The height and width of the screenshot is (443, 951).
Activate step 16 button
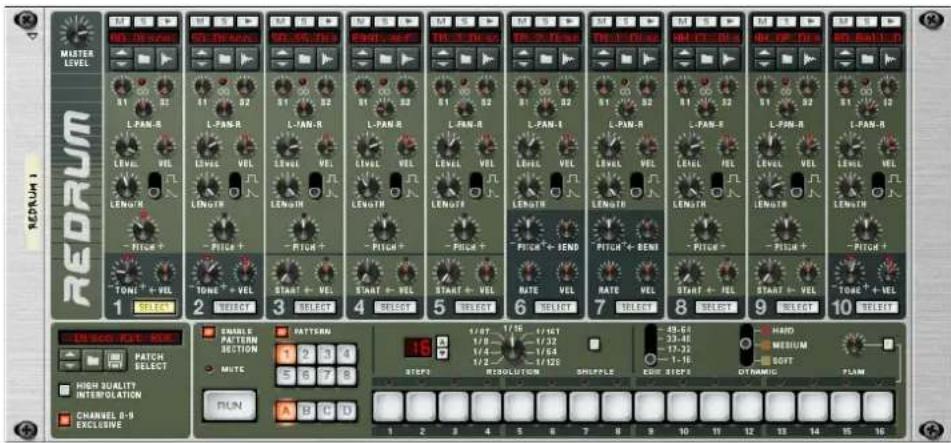coord(878,407)
